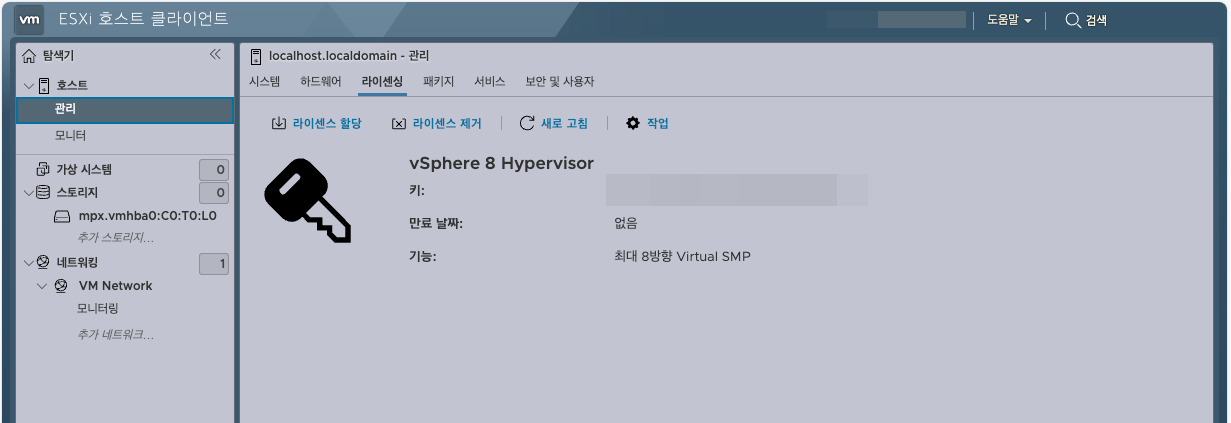Viewport: 1231px width, 423px height.
Task: Click the 기능: label
Action: [423, 257]
